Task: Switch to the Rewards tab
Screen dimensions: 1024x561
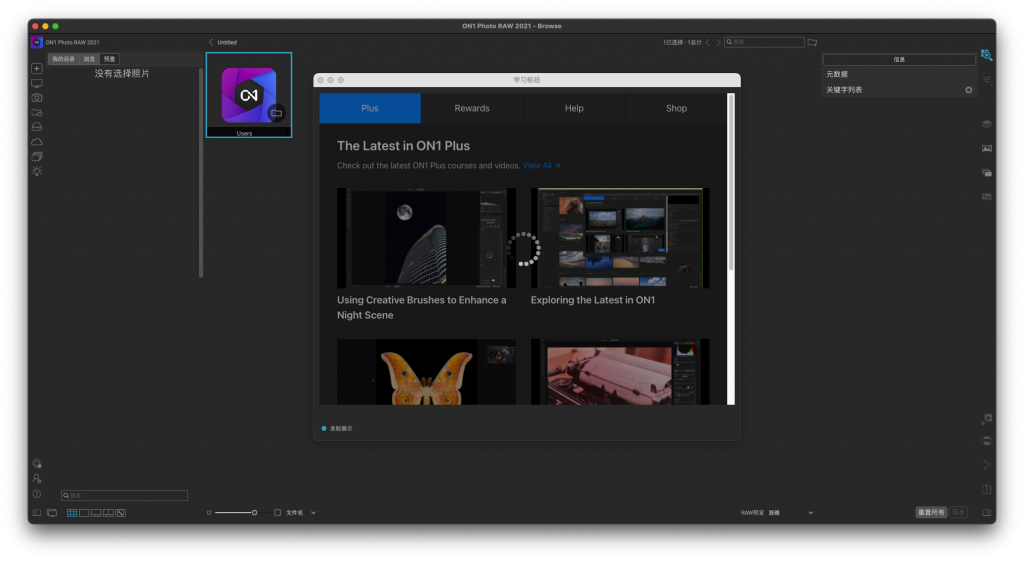Action: (472, 108)
